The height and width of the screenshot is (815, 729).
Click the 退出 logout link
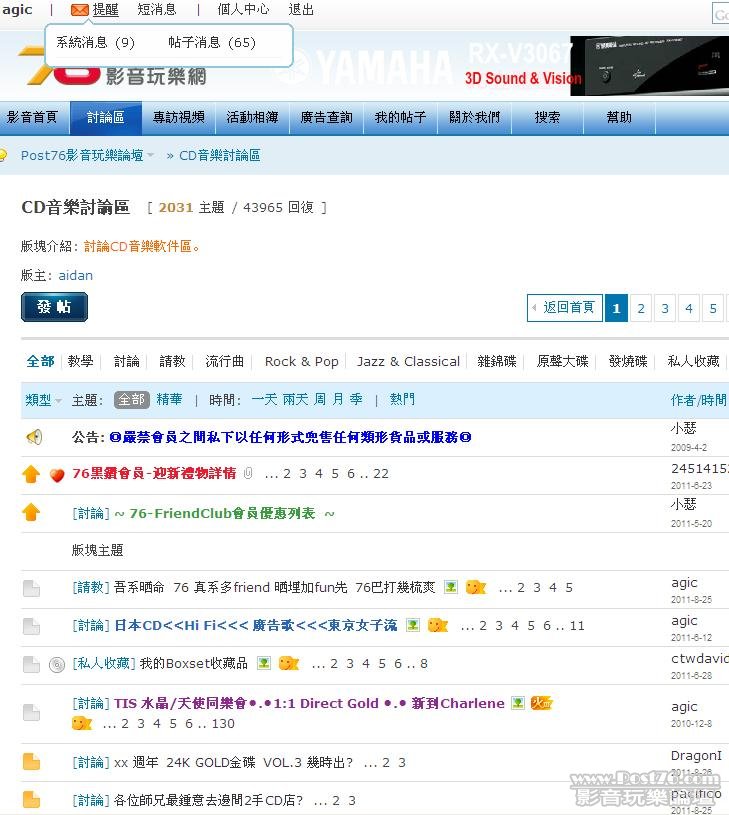tap(301, 10)
